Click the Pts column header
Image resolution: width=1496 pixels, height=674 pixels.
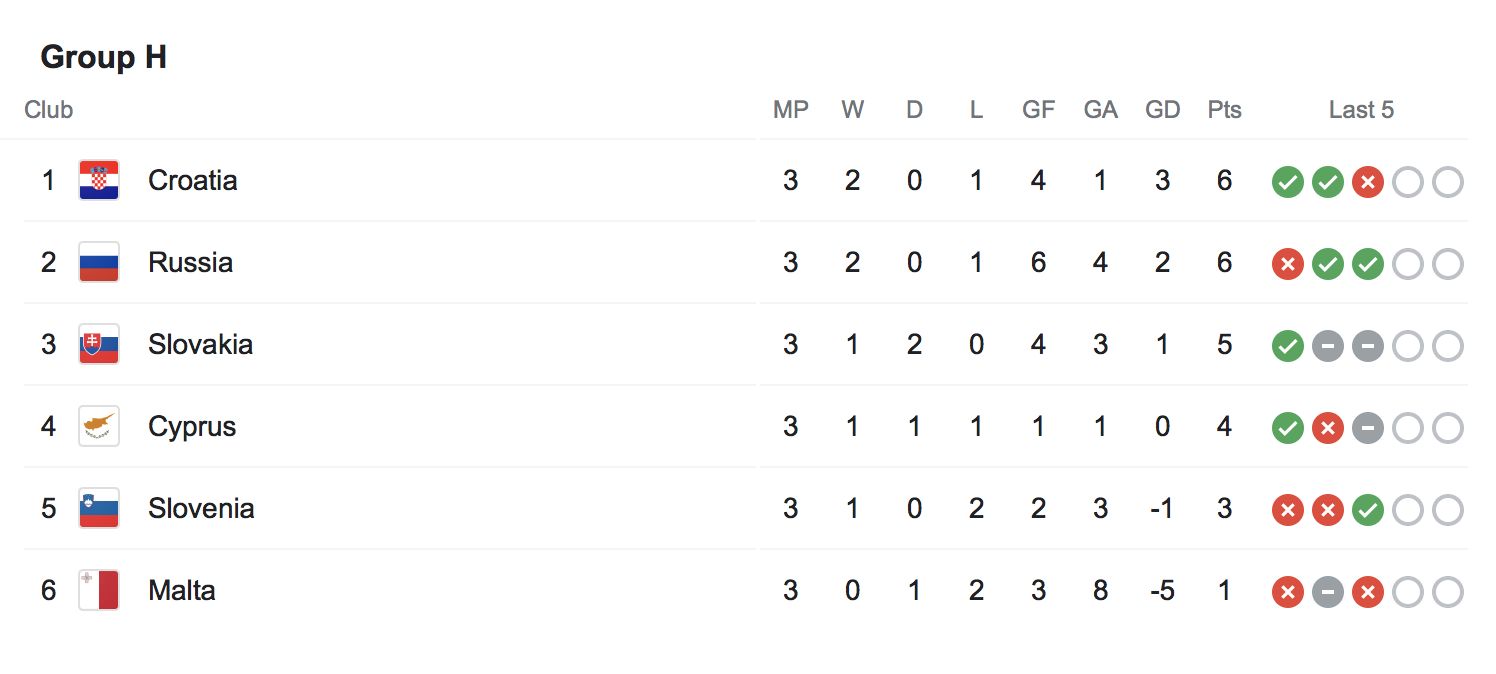(1224, 110)
